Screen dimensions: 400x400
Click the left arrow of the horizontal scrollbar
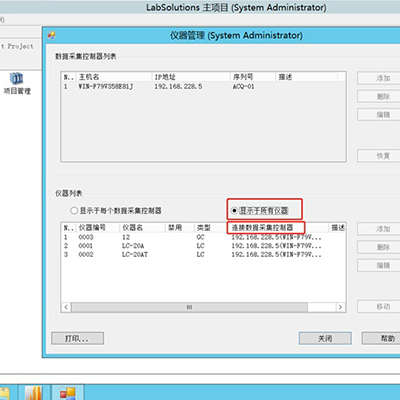click(66, 307)
